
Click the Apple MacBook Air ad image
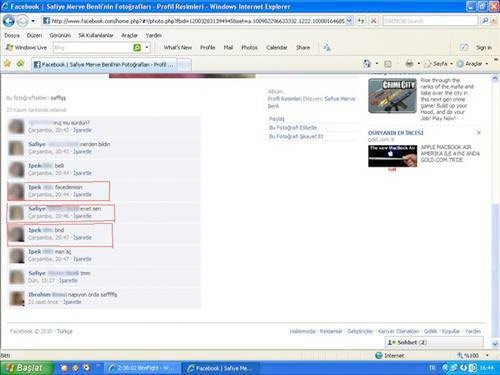pos(392,156)
